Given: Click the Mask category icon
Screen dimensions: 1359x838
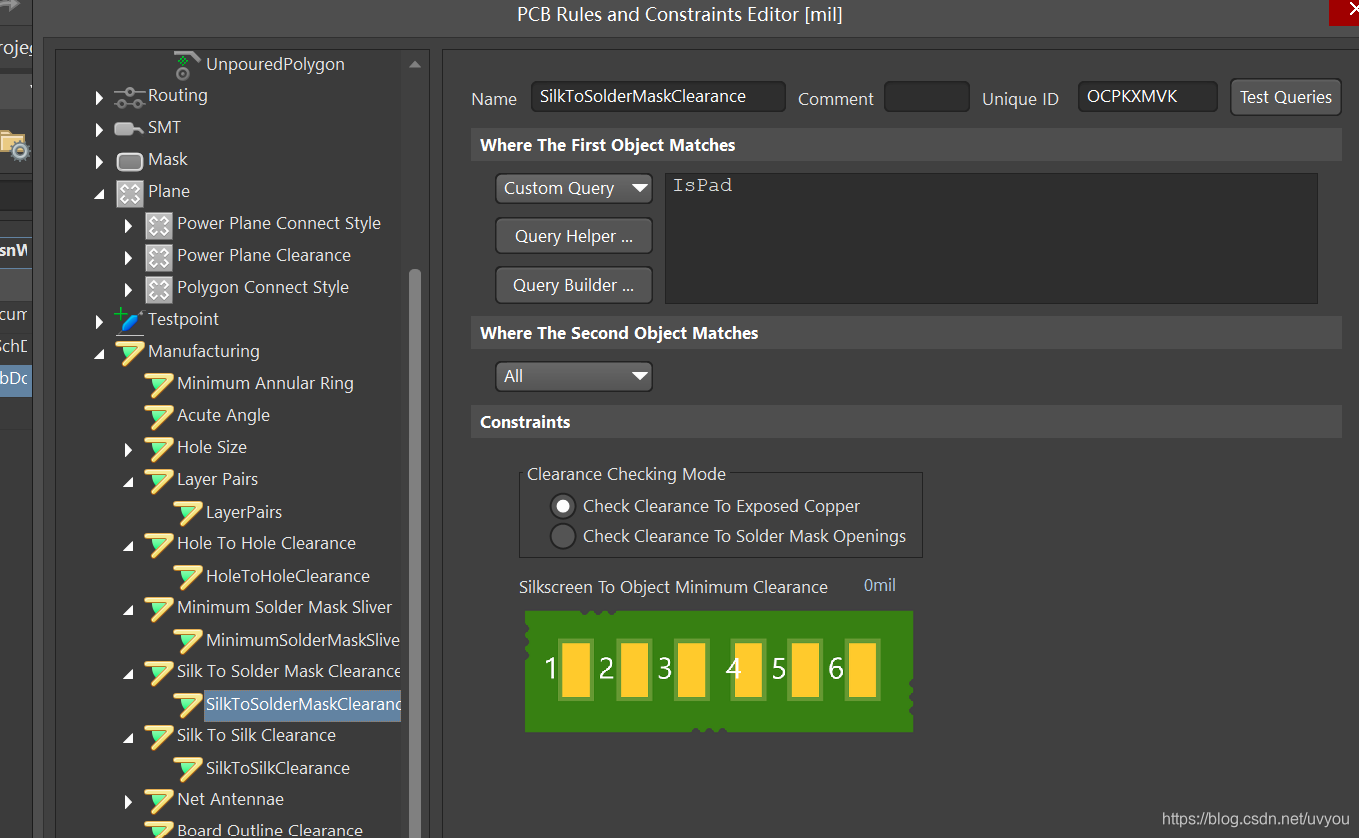Looking at the screenshot, I should (x=129, y=161).
